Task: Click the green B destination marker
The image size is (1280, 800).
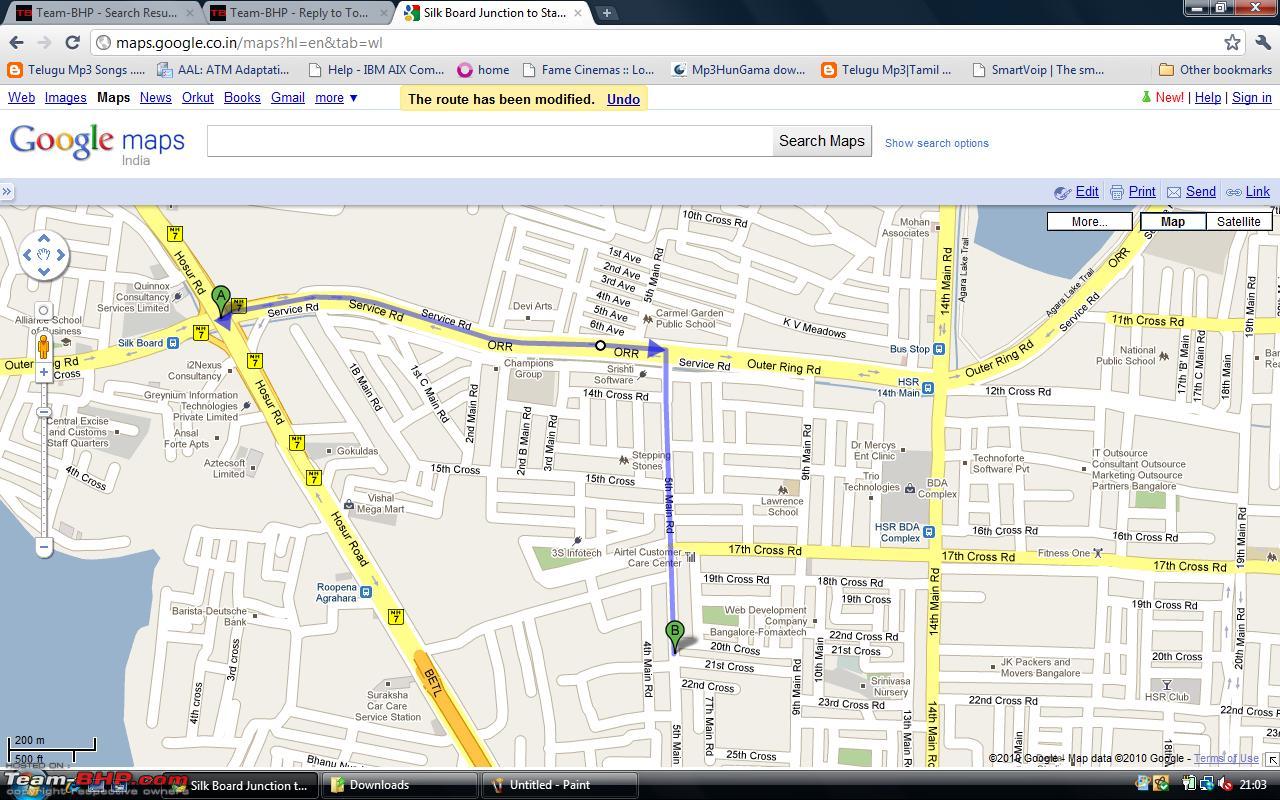Action: pyautogui.click(x=675, y=637)
